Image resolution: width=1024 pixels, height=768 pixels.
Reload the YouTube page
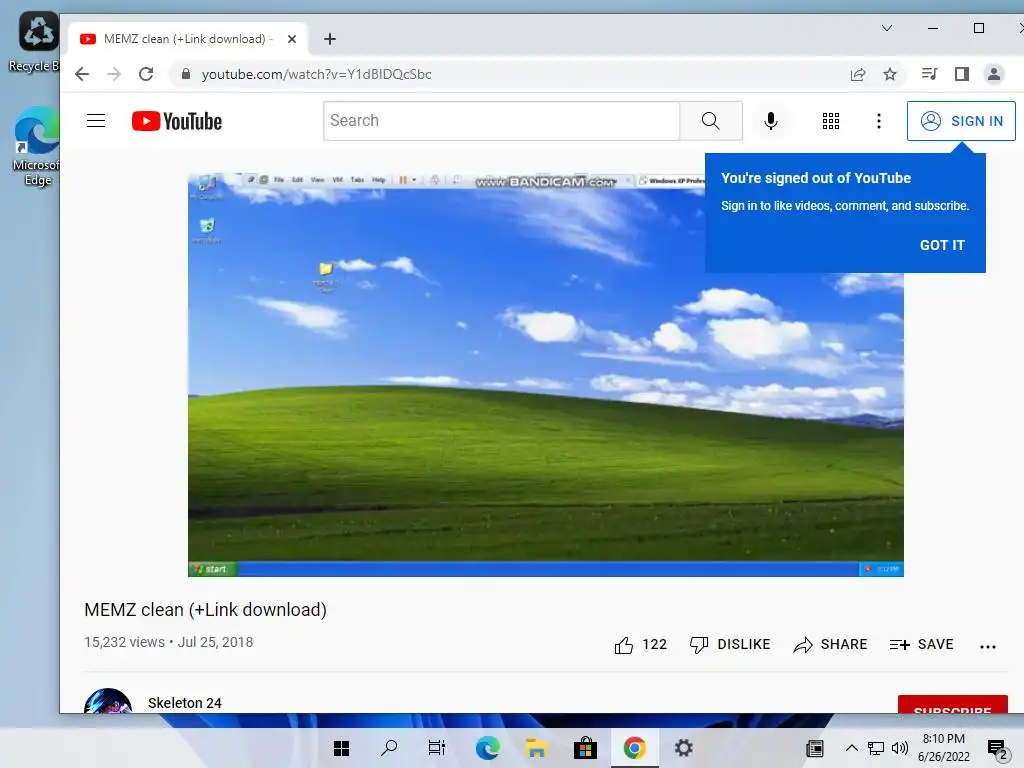(x=146, y=74)
